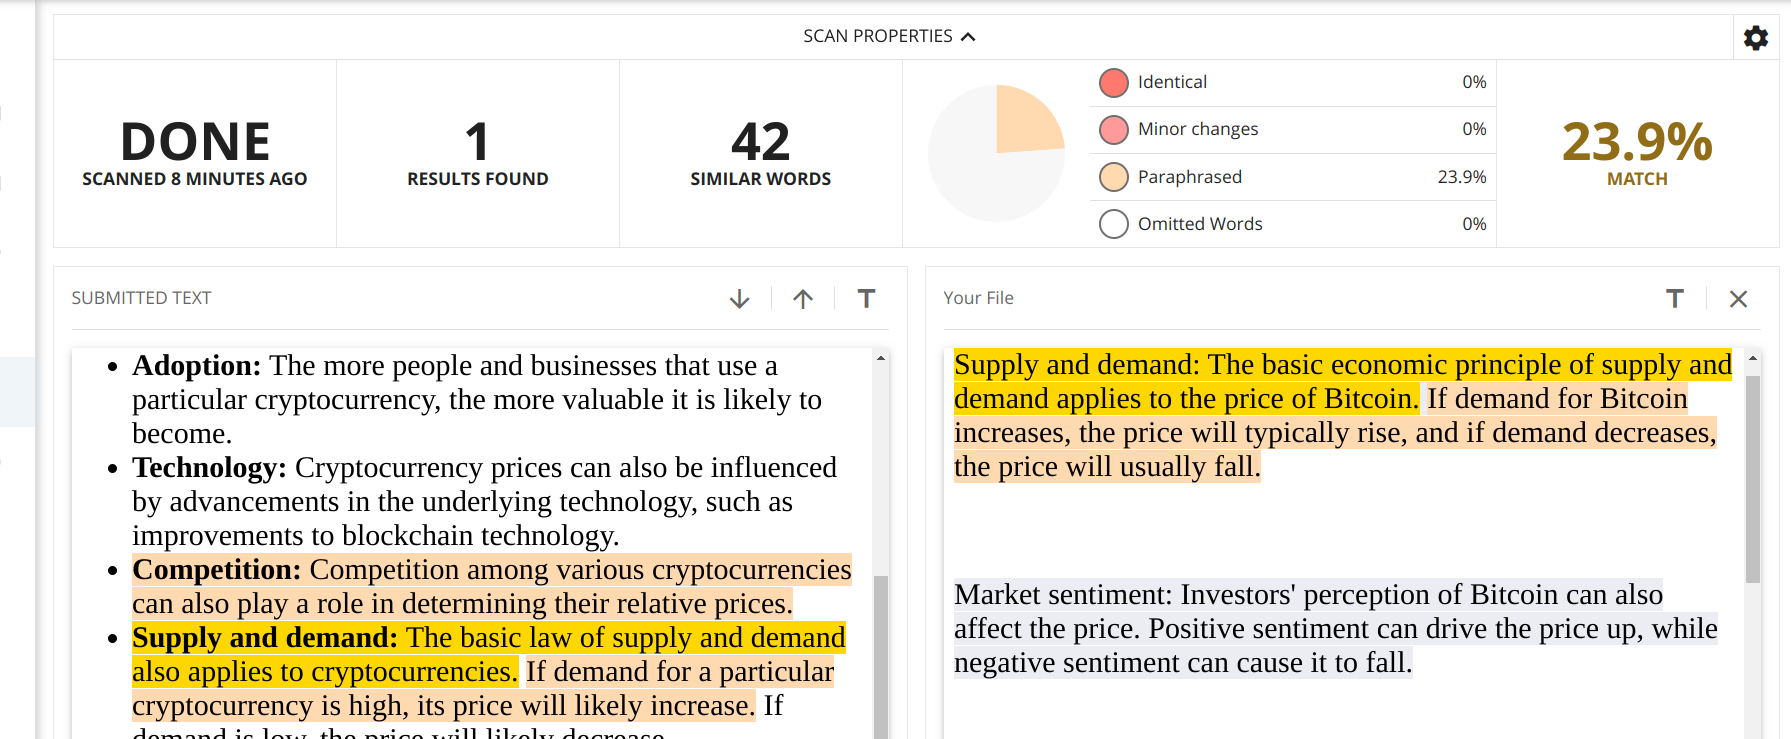The height and width of the screenshot is (739, 1791).
Task: Toggle text view in Your File panel
Action: (x=1675, y=298)
